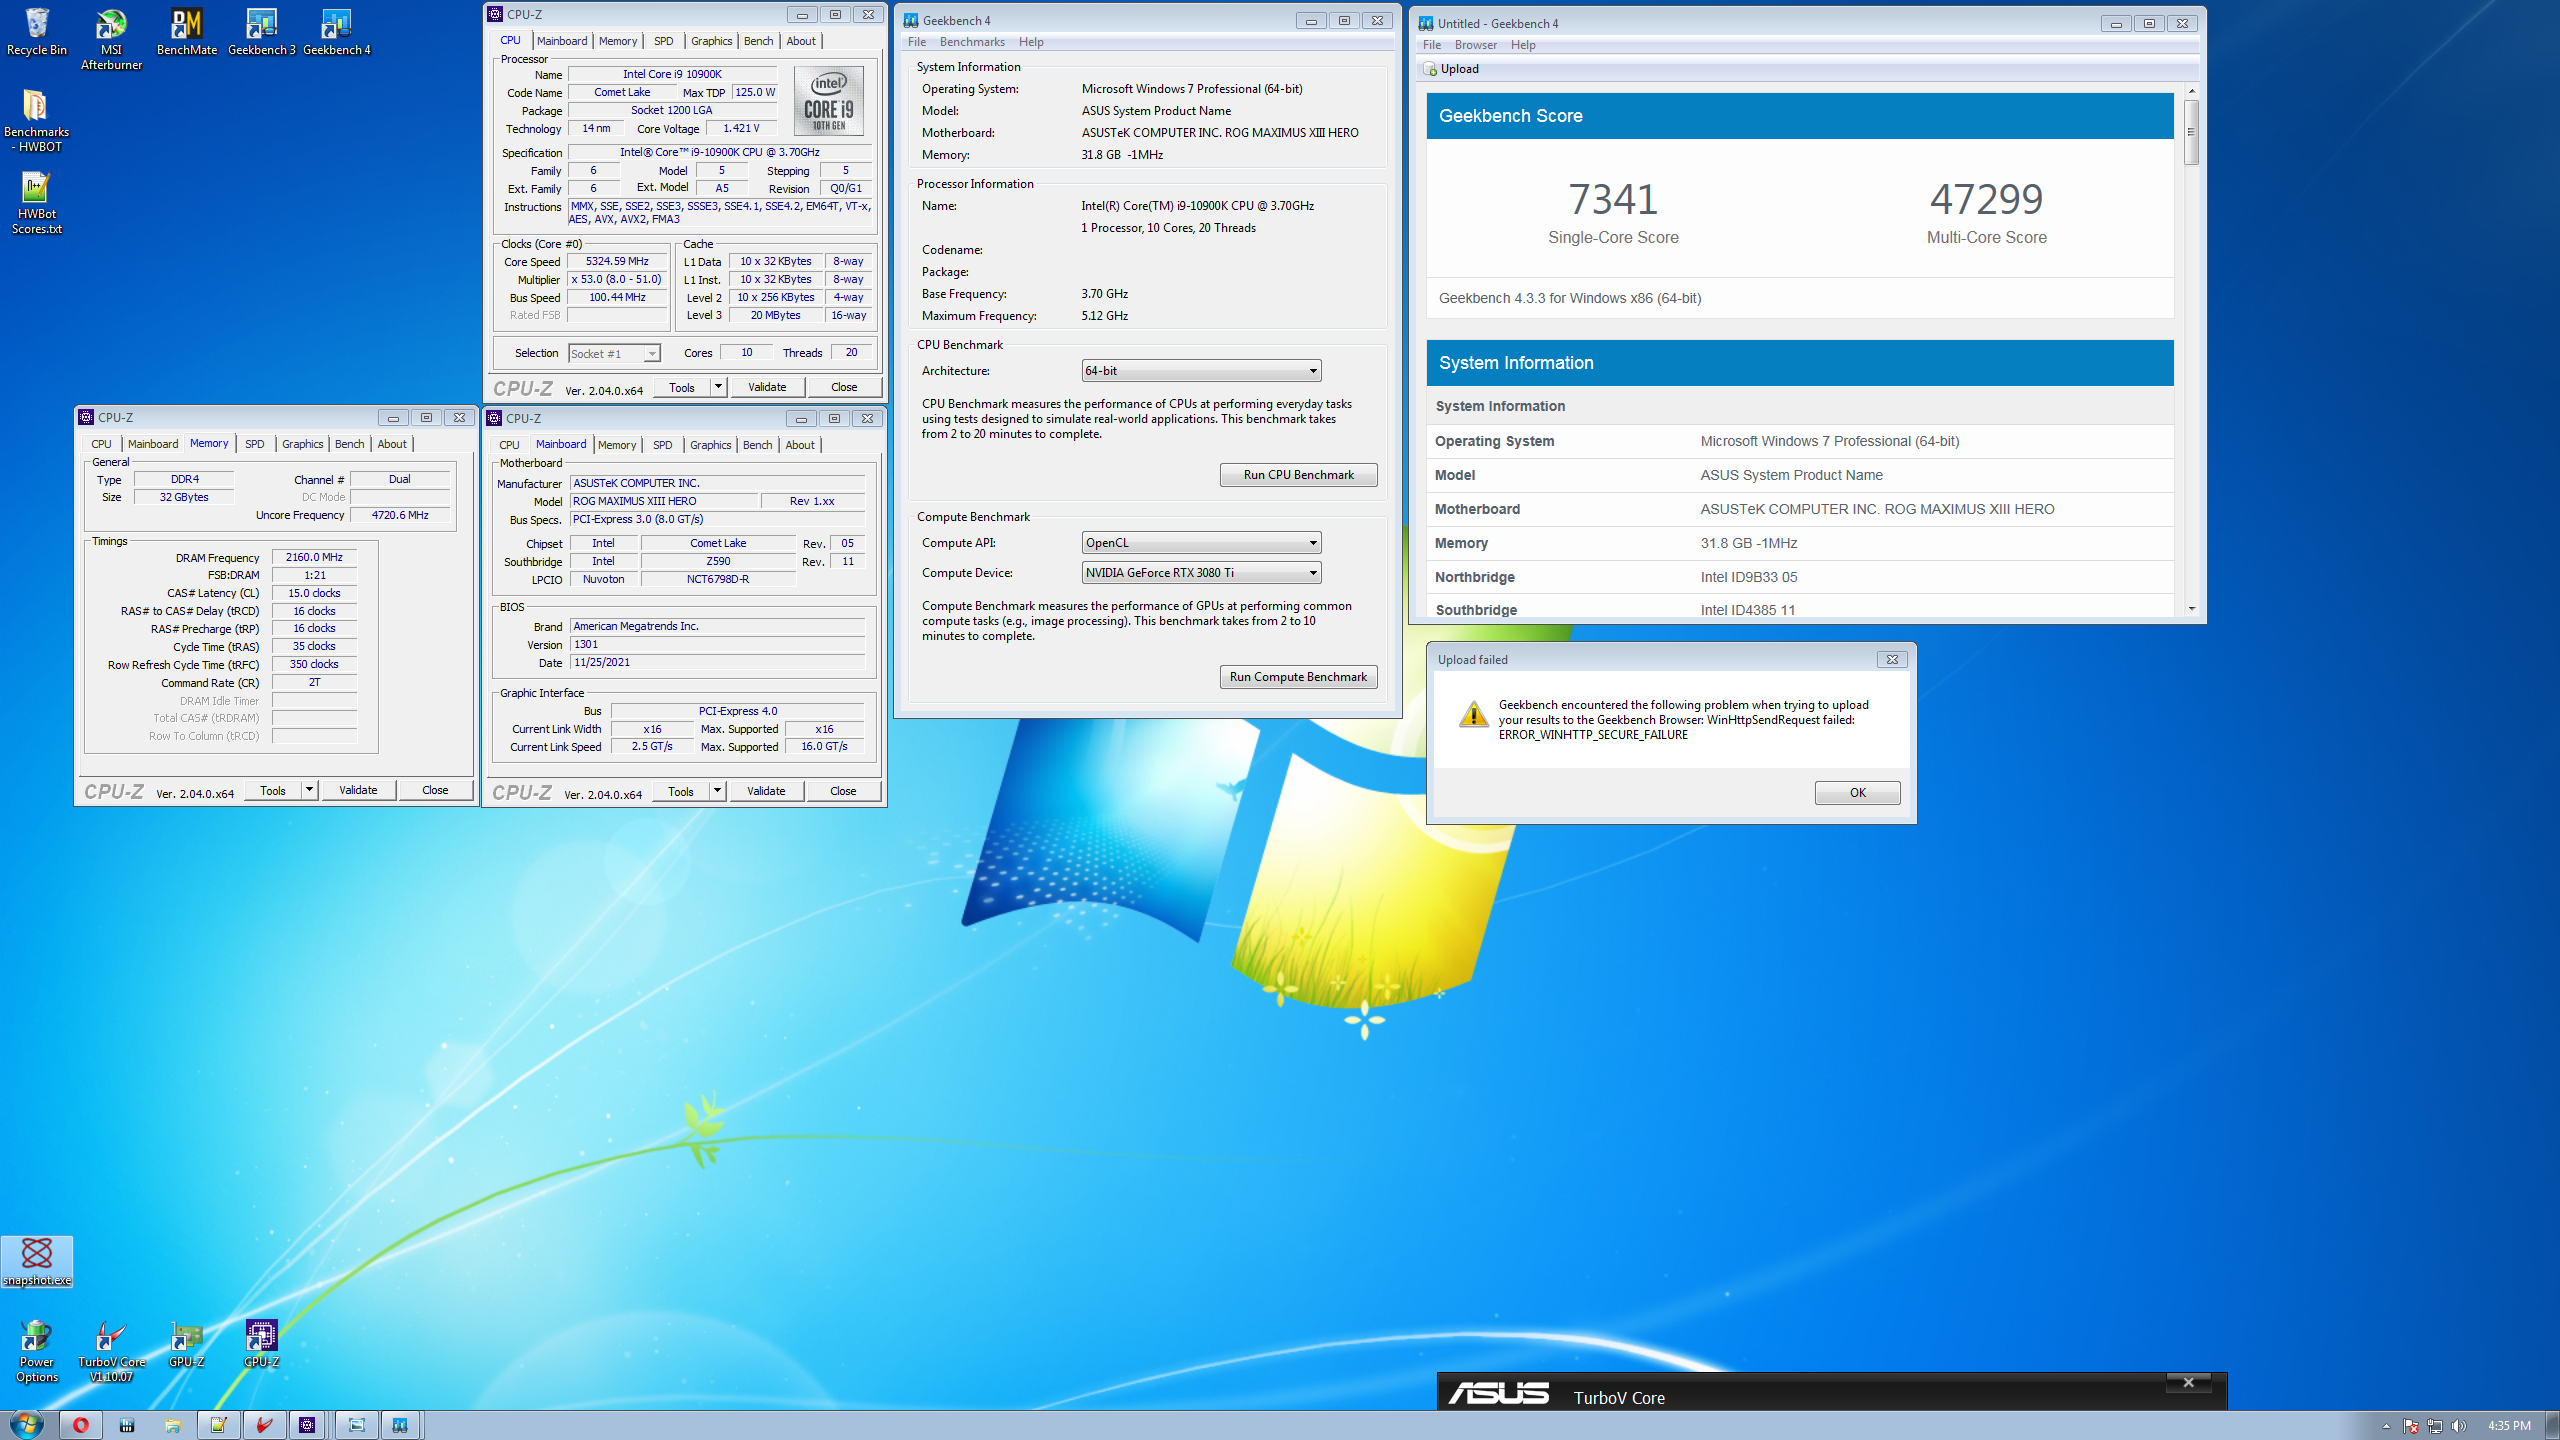Open the Compute API OpenCL dropdown
2560x1440 pixels.
coord(1201,543)
